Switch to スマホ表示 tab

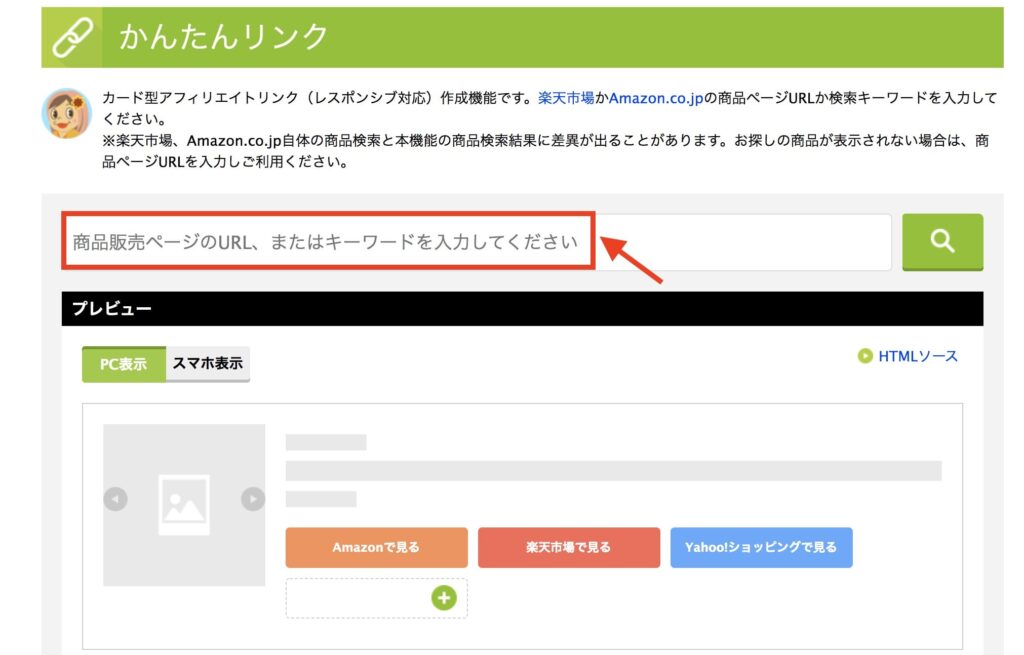(208, 364)
